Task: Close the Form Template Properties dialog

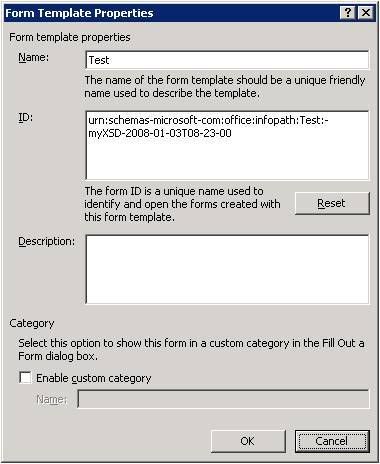Action: click(366, 13)
